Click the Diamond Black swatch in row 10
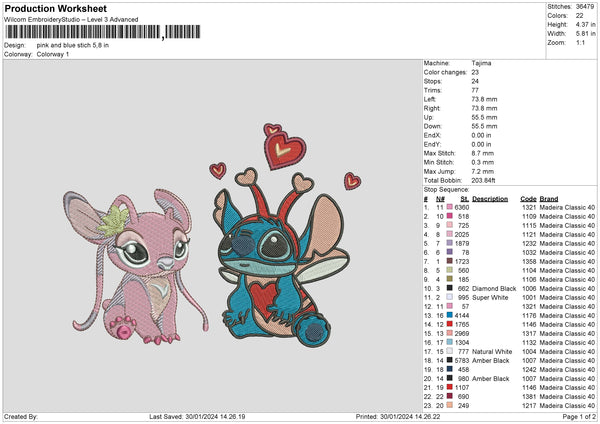 pyautogui.click(x=450, y=288)
